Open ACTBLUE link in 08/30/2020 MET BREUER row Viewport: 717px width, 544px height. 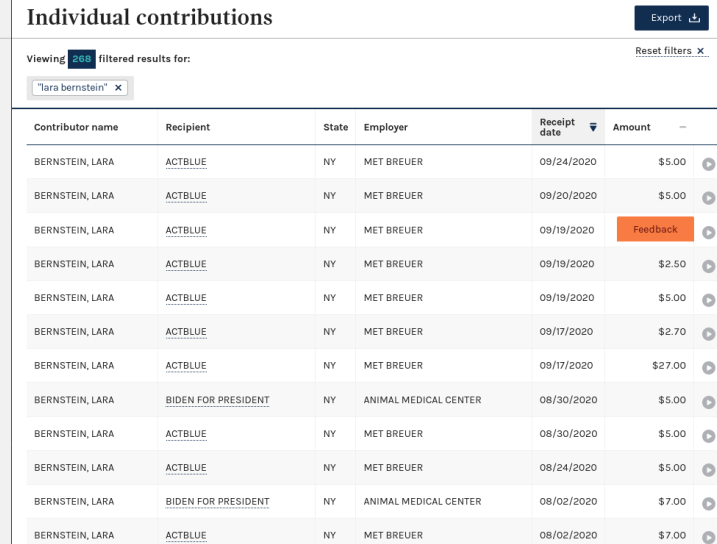(186, 433)
